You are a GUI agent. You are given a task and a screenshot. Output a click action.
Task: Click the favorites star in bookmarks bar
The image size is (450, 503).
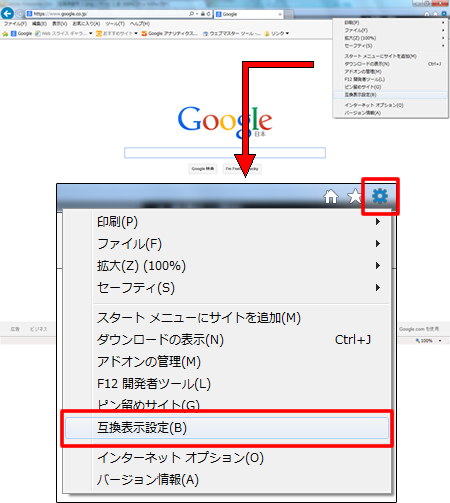click(x=5, y=34)
